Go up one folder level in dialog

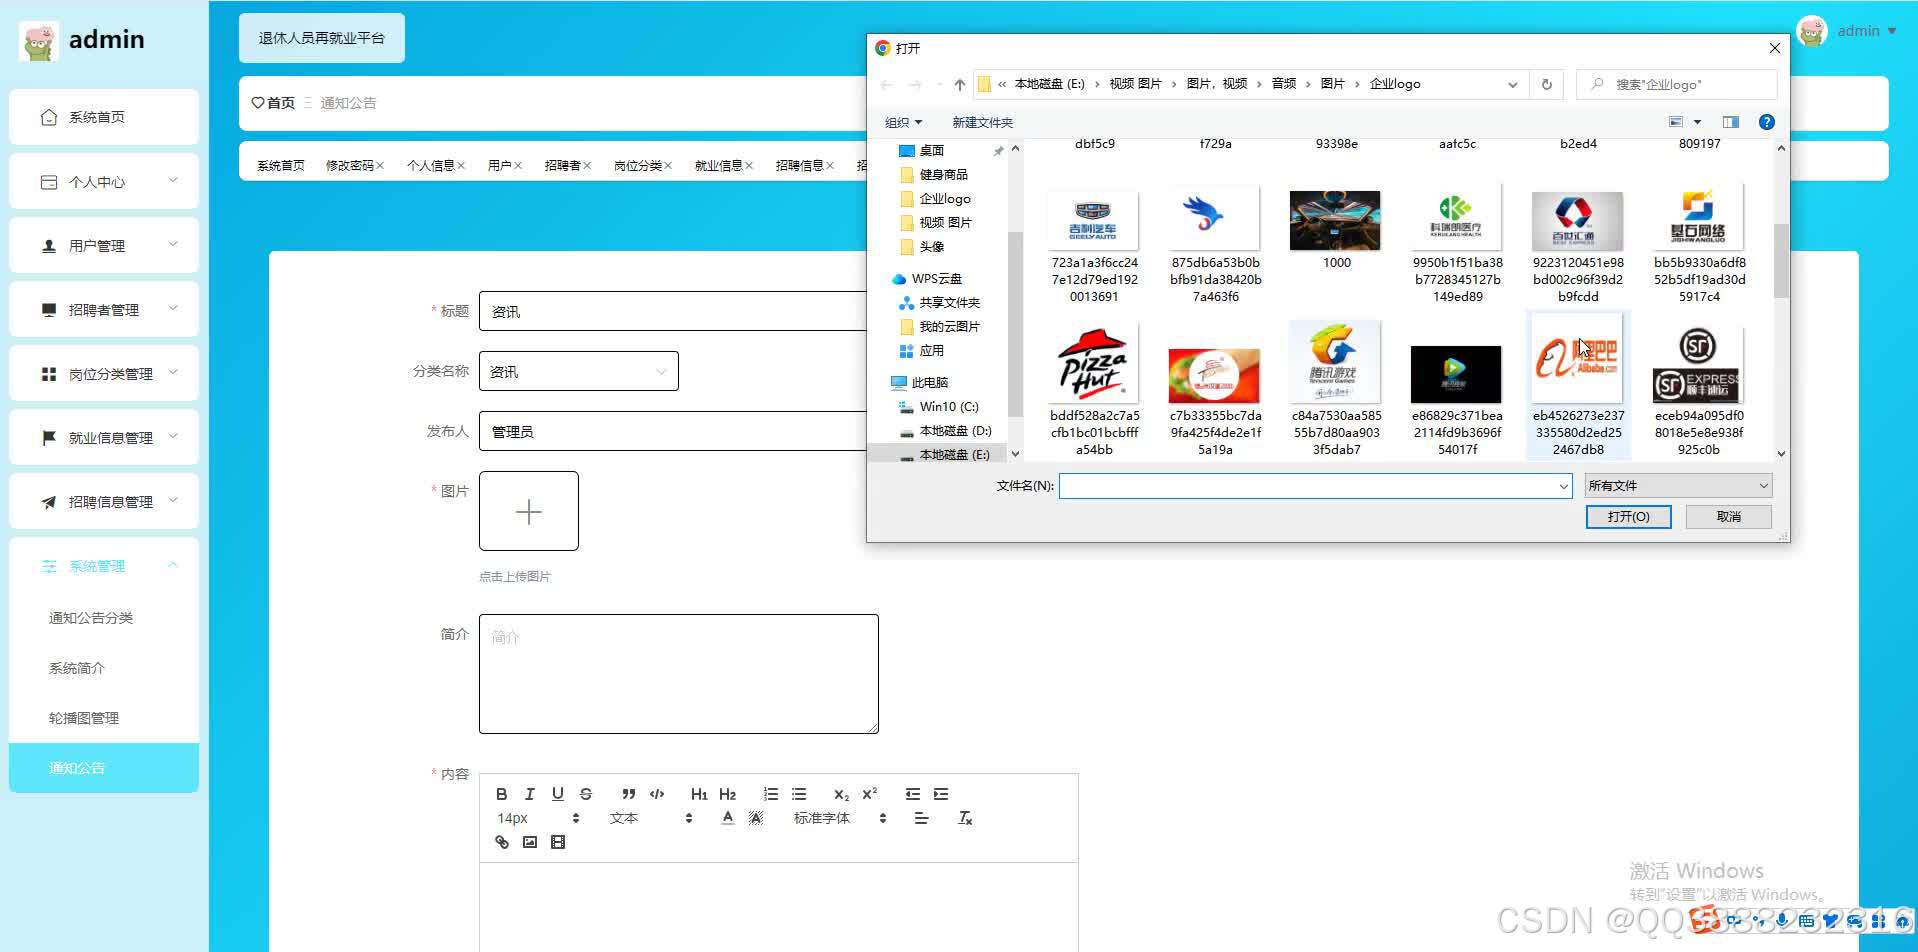[959, 84]
